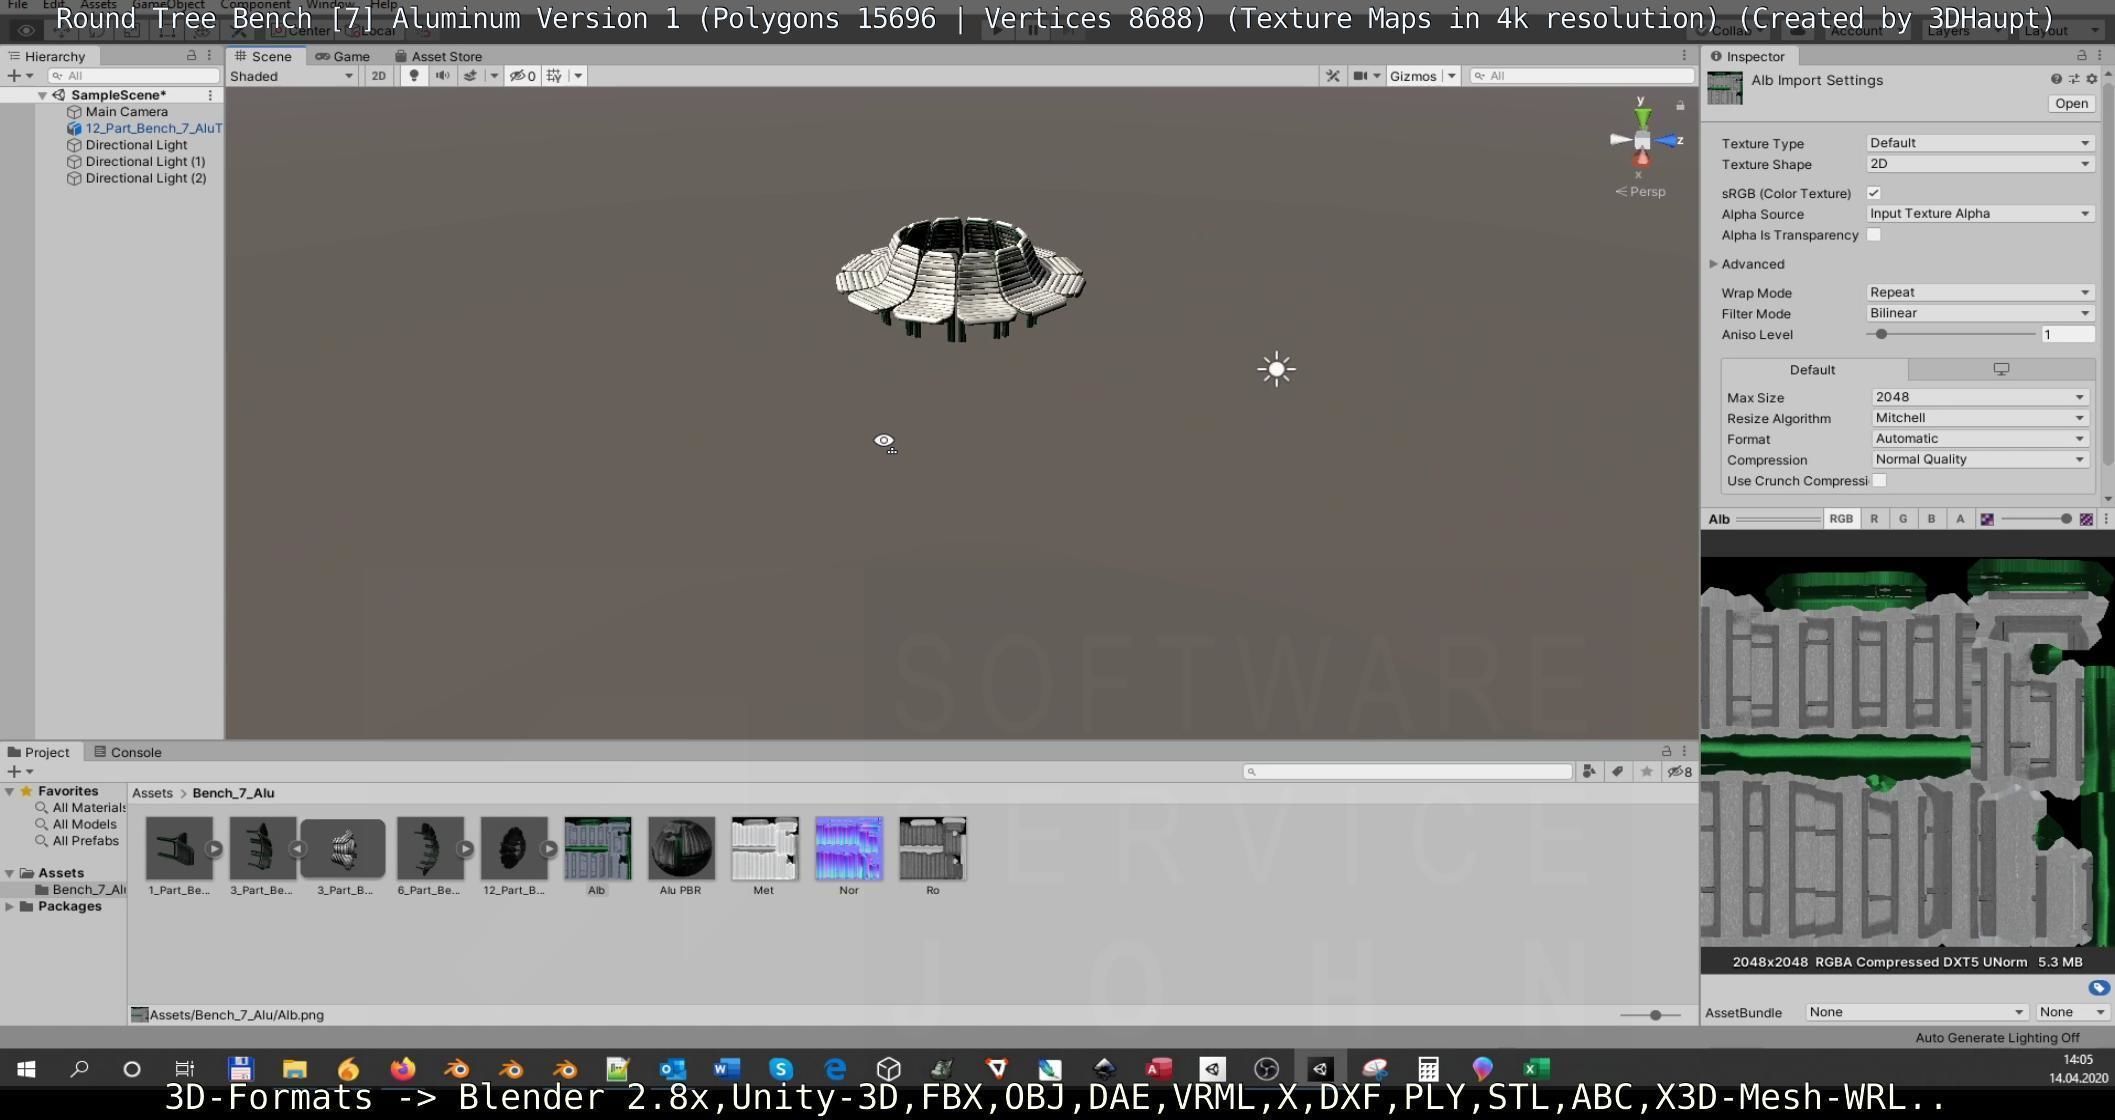Click the 2D view mode button
The height and width of the screenshot is (1120, 2115).
tap(378, 76)
